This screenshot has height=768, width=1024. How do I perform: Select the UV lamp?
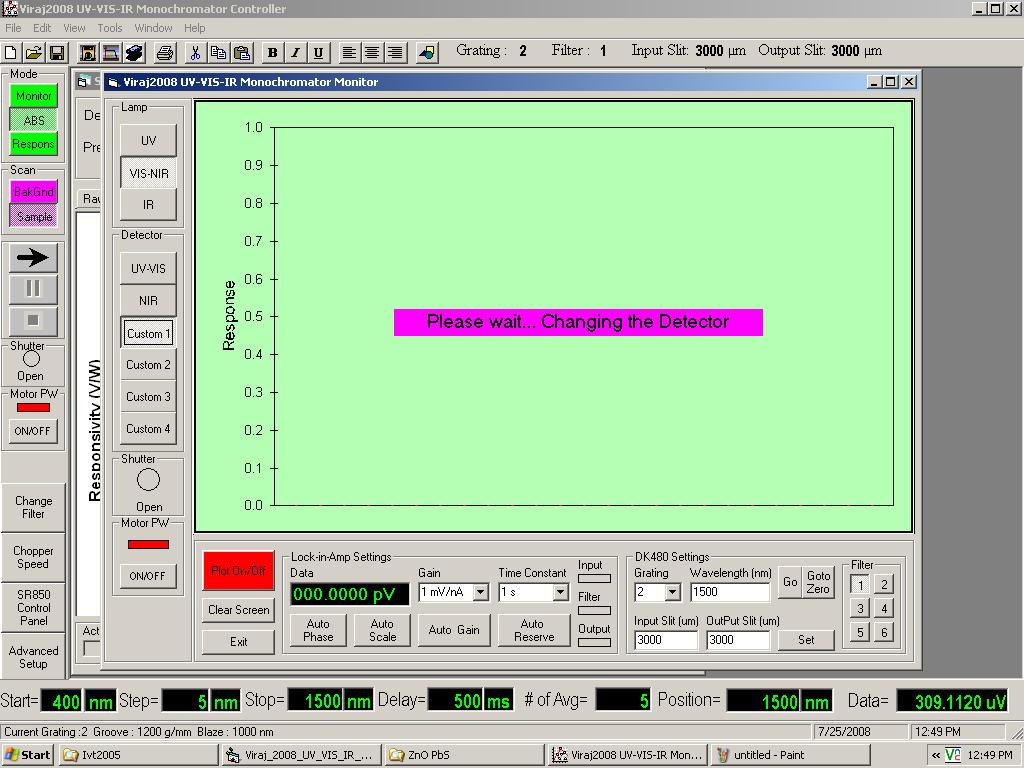coord(148,140)
